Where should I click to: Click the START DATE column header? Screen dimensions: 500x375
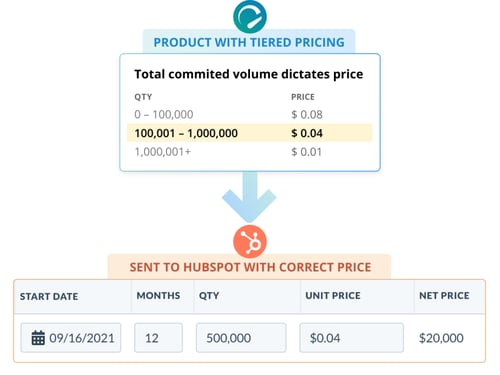click(x=49, y=296)
